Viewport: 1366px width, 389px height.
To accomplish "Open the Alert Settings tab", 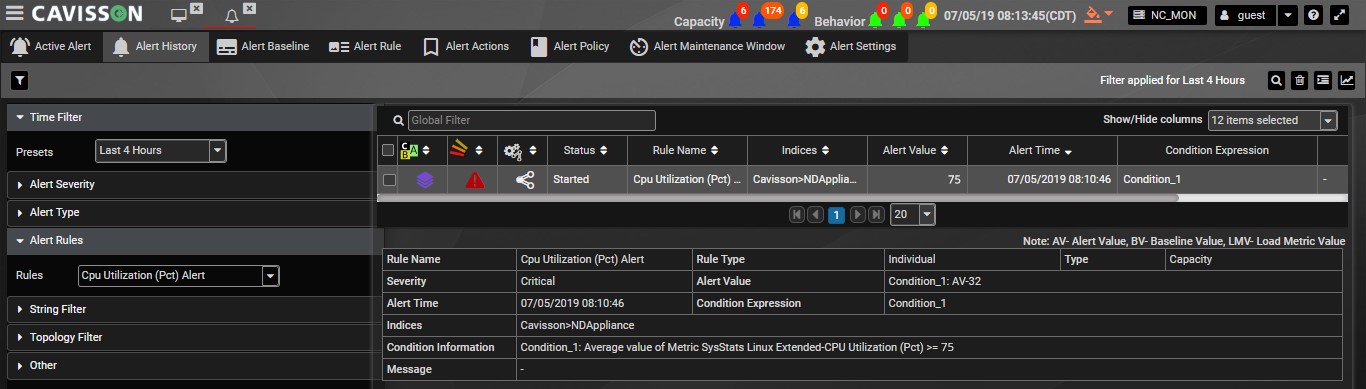I will 851,46.
